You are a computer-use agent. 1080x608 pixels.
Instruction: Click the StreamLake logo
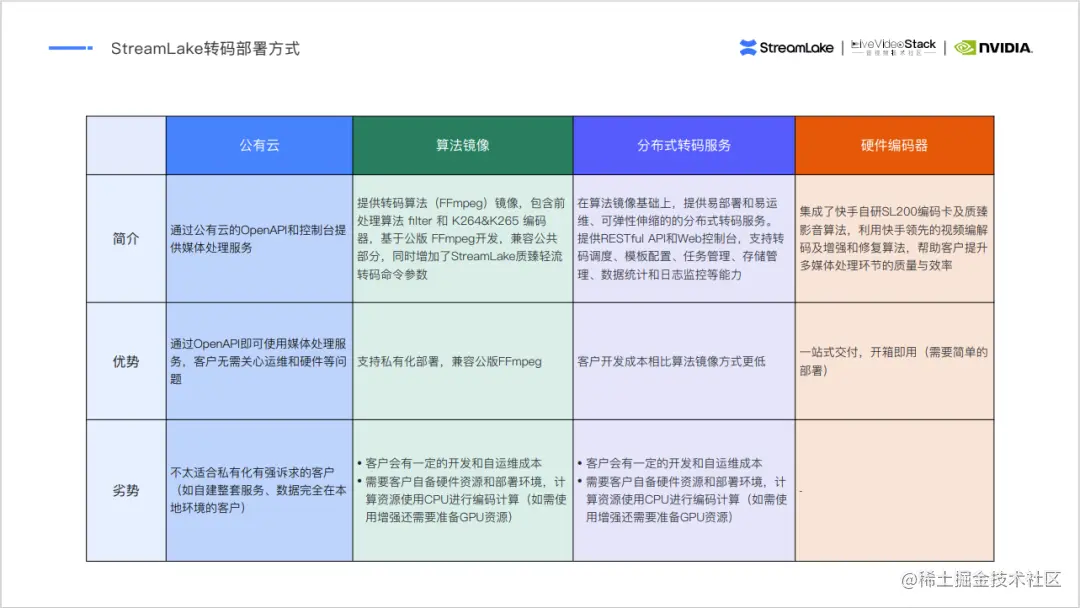point(787,46)
